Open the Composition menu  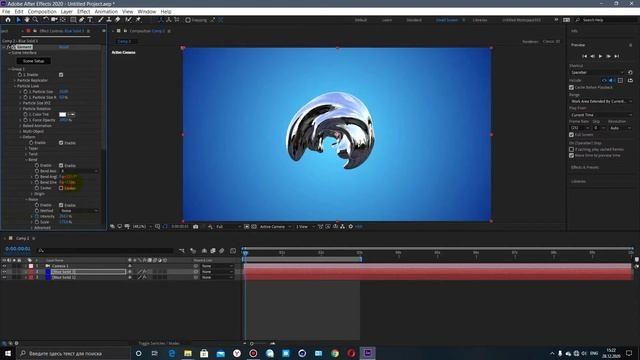42,11
